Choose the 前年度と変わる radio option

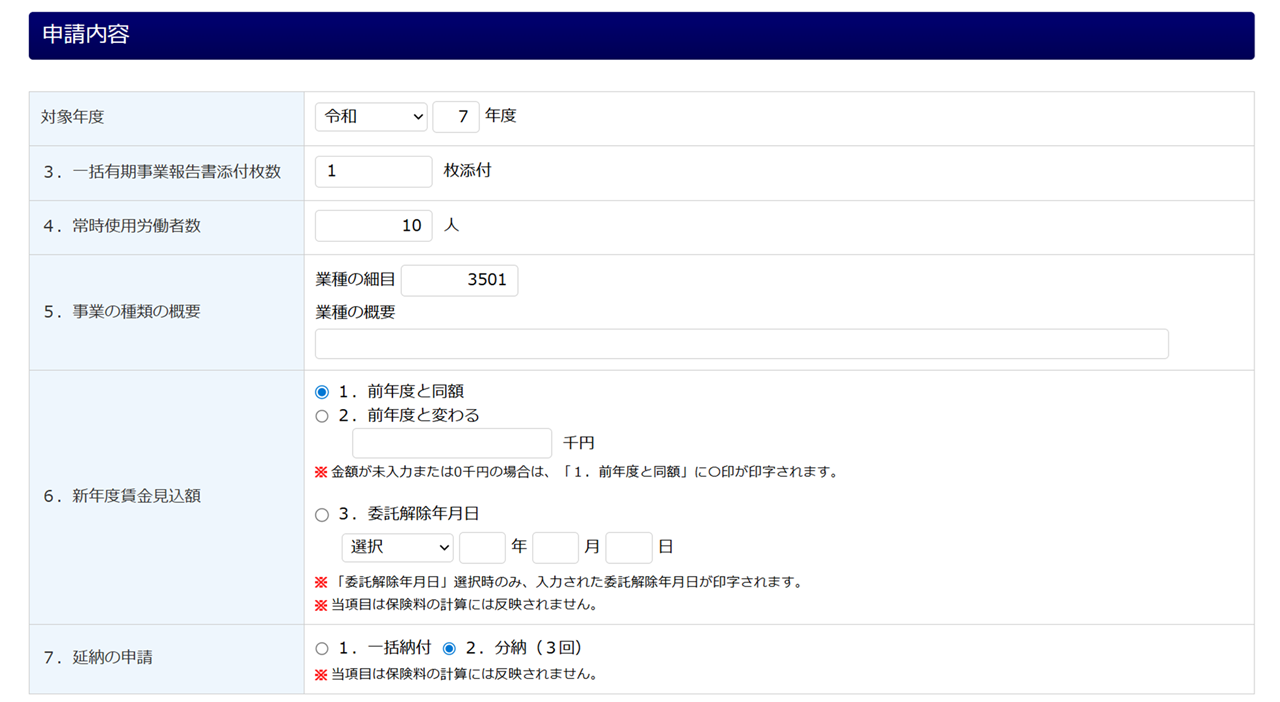(322, 416)
